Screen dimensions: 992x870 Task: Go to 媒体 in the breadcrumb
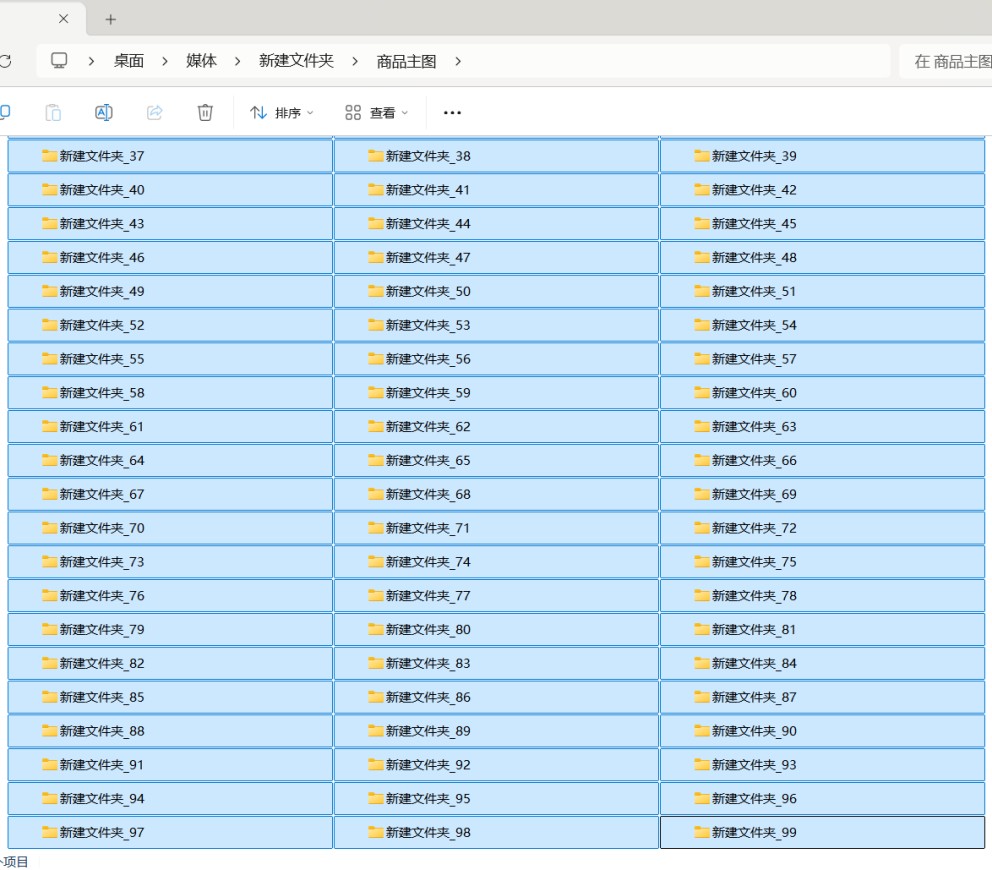pyautogui.click(x=201, y=61)
